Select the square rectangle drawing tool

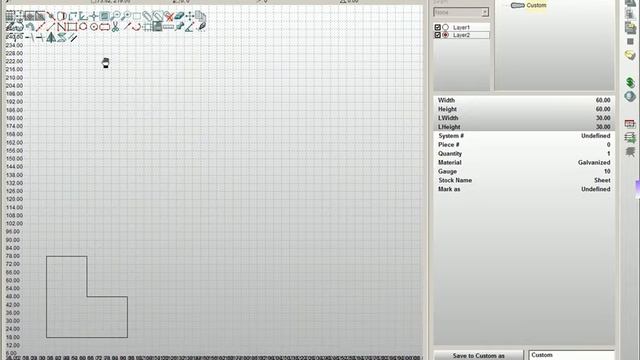point(72,27)
